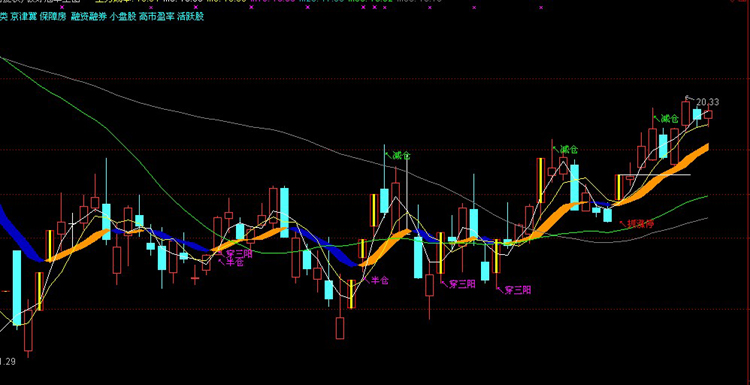Click the 20.33 high price label
The height and width of the screenshot is (385, 750).
pos(707,102)
